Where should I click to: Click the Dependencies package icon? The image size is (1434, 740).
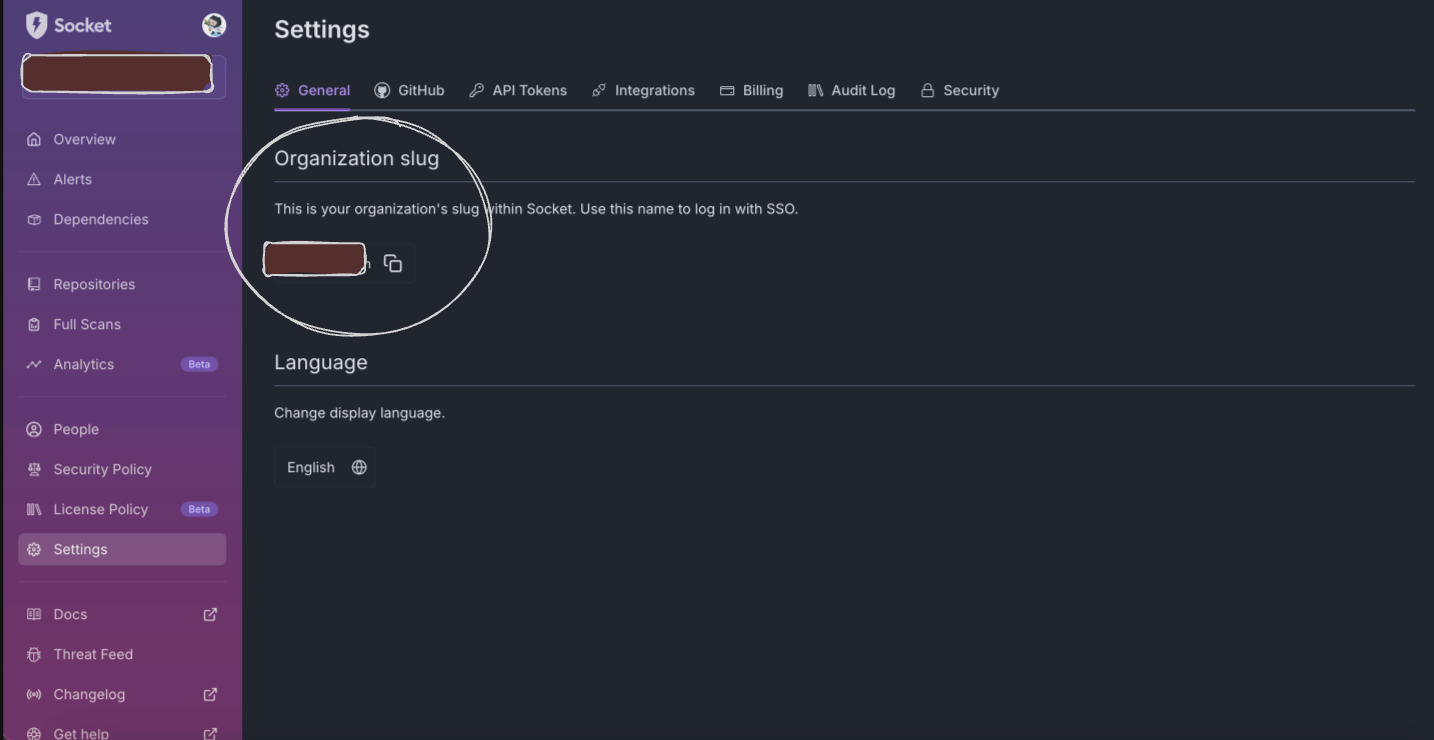tap(34, 219)
